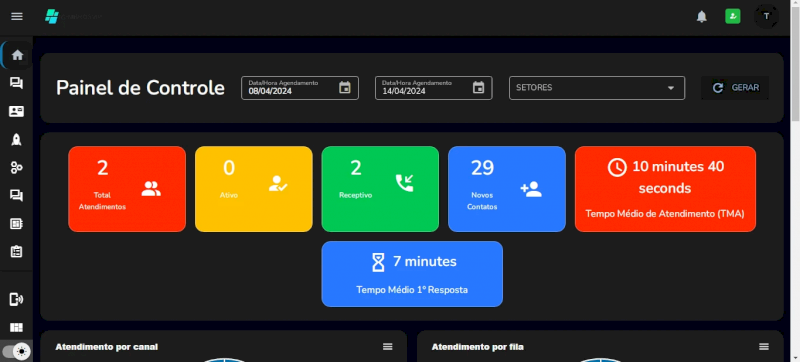This screenshot has height=362, width=800.
Task: Click the Tempo Médio 1º Resposta card
Action: coord(412,274)
